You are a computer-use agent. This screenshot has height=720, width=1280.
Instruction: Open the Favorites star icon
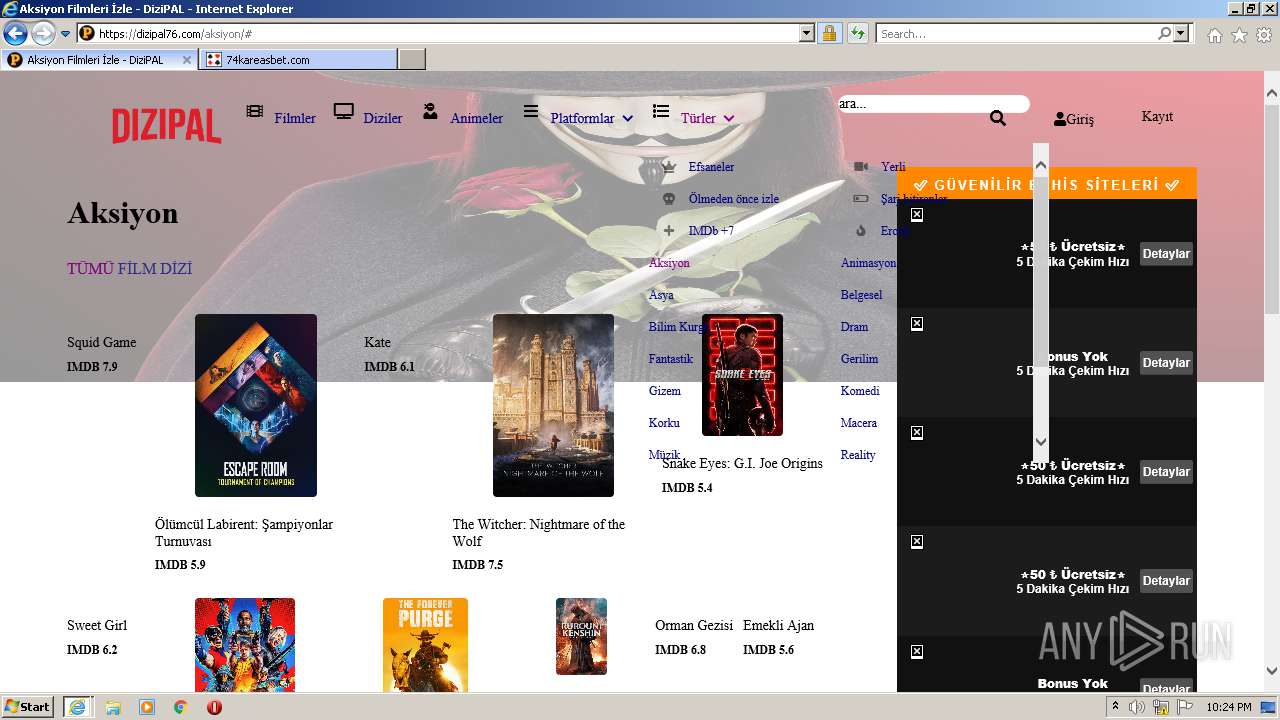[1239, 35]
